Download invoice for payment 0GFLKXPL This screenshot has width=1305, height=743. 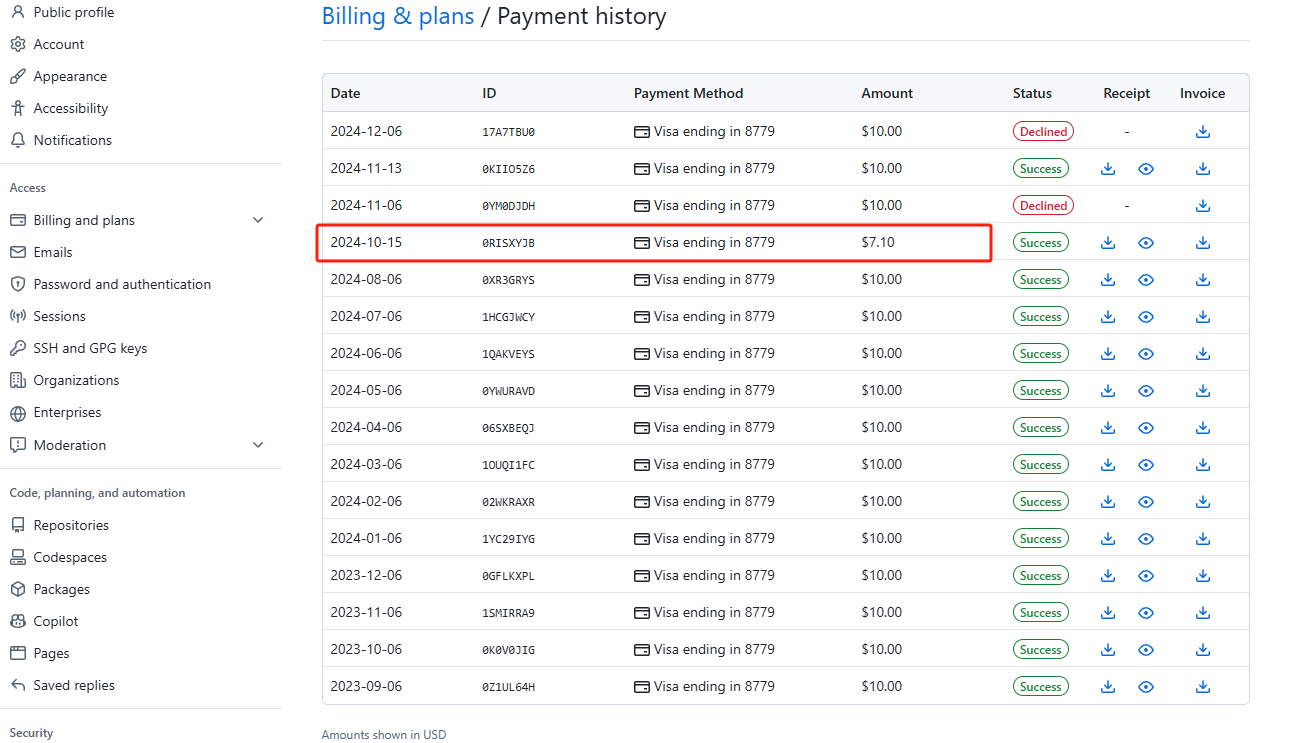pos(1203,576)
